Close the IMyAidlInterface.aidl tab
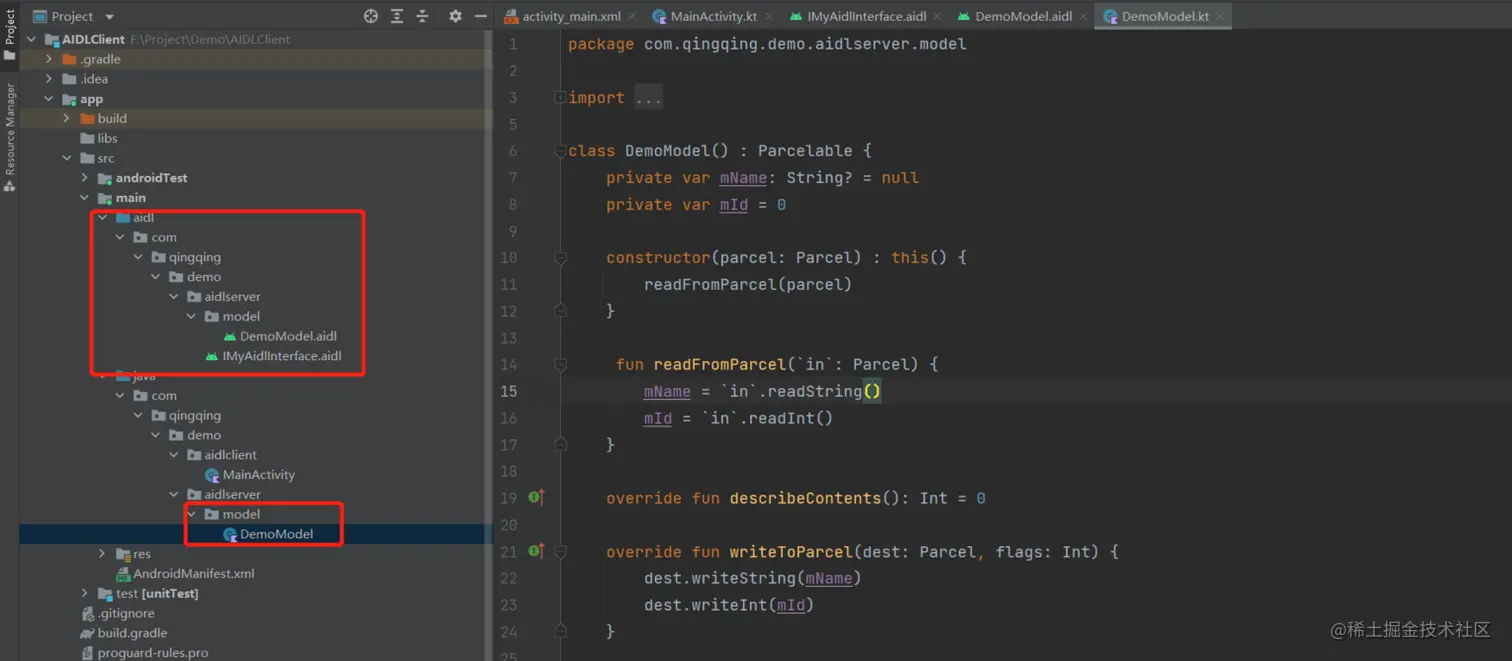 coord(937,17)
